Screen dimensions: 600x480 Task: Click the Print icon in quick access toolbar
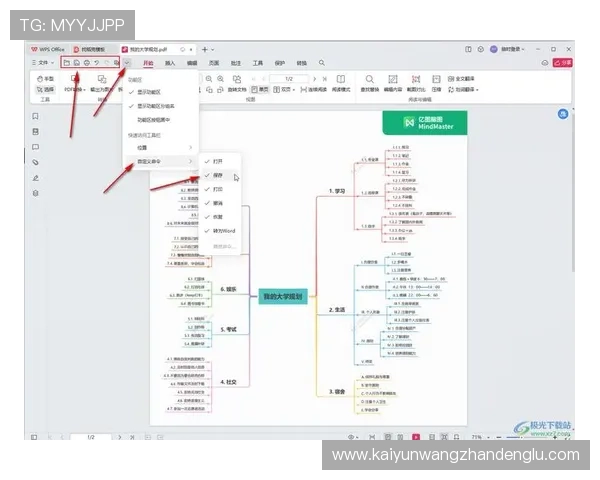coord(87,63)
